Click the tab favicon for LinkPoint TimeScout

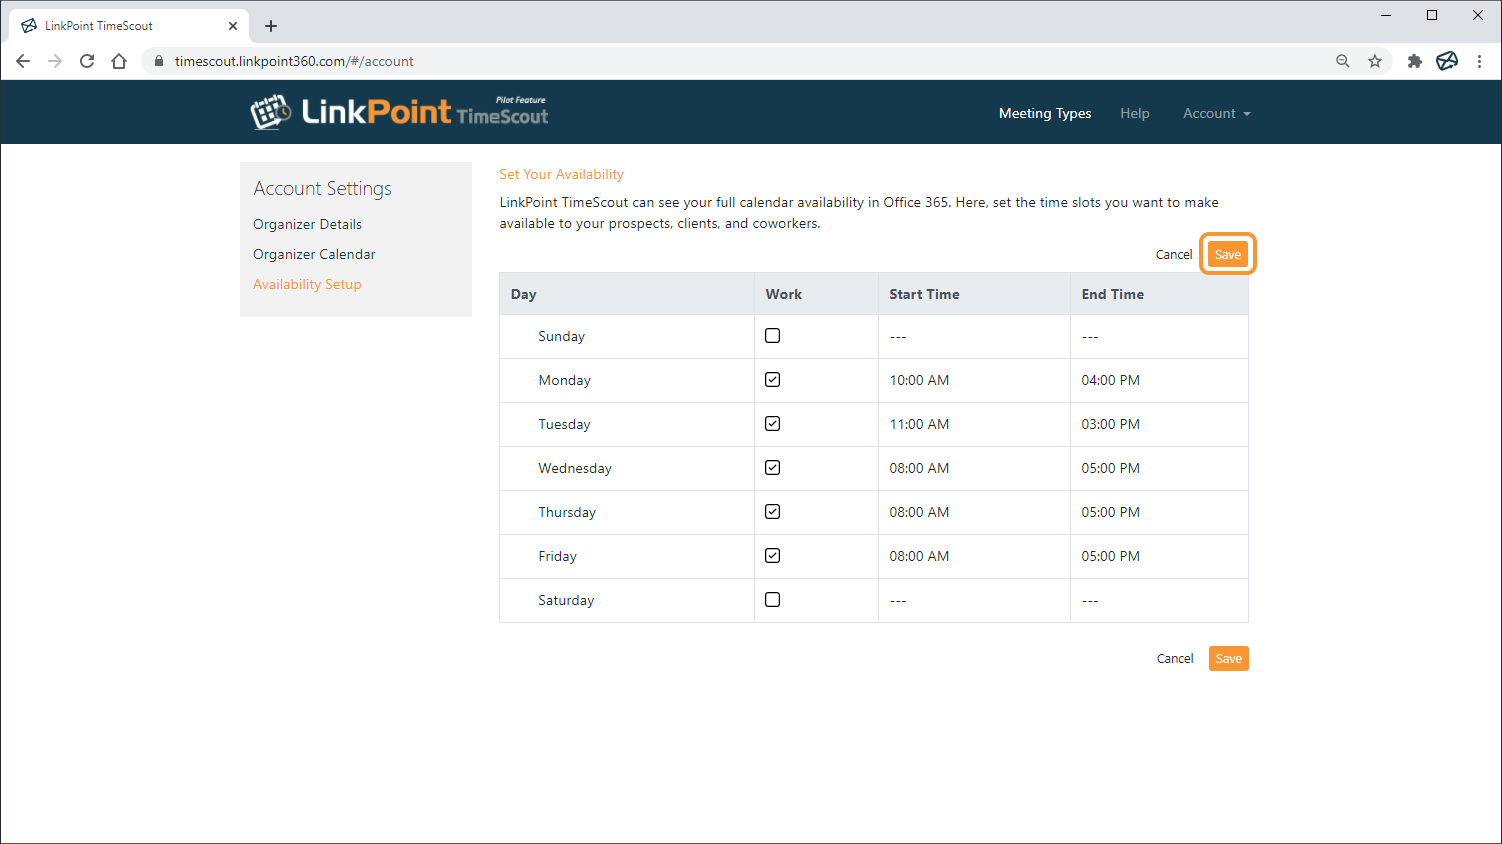(29, 26)
